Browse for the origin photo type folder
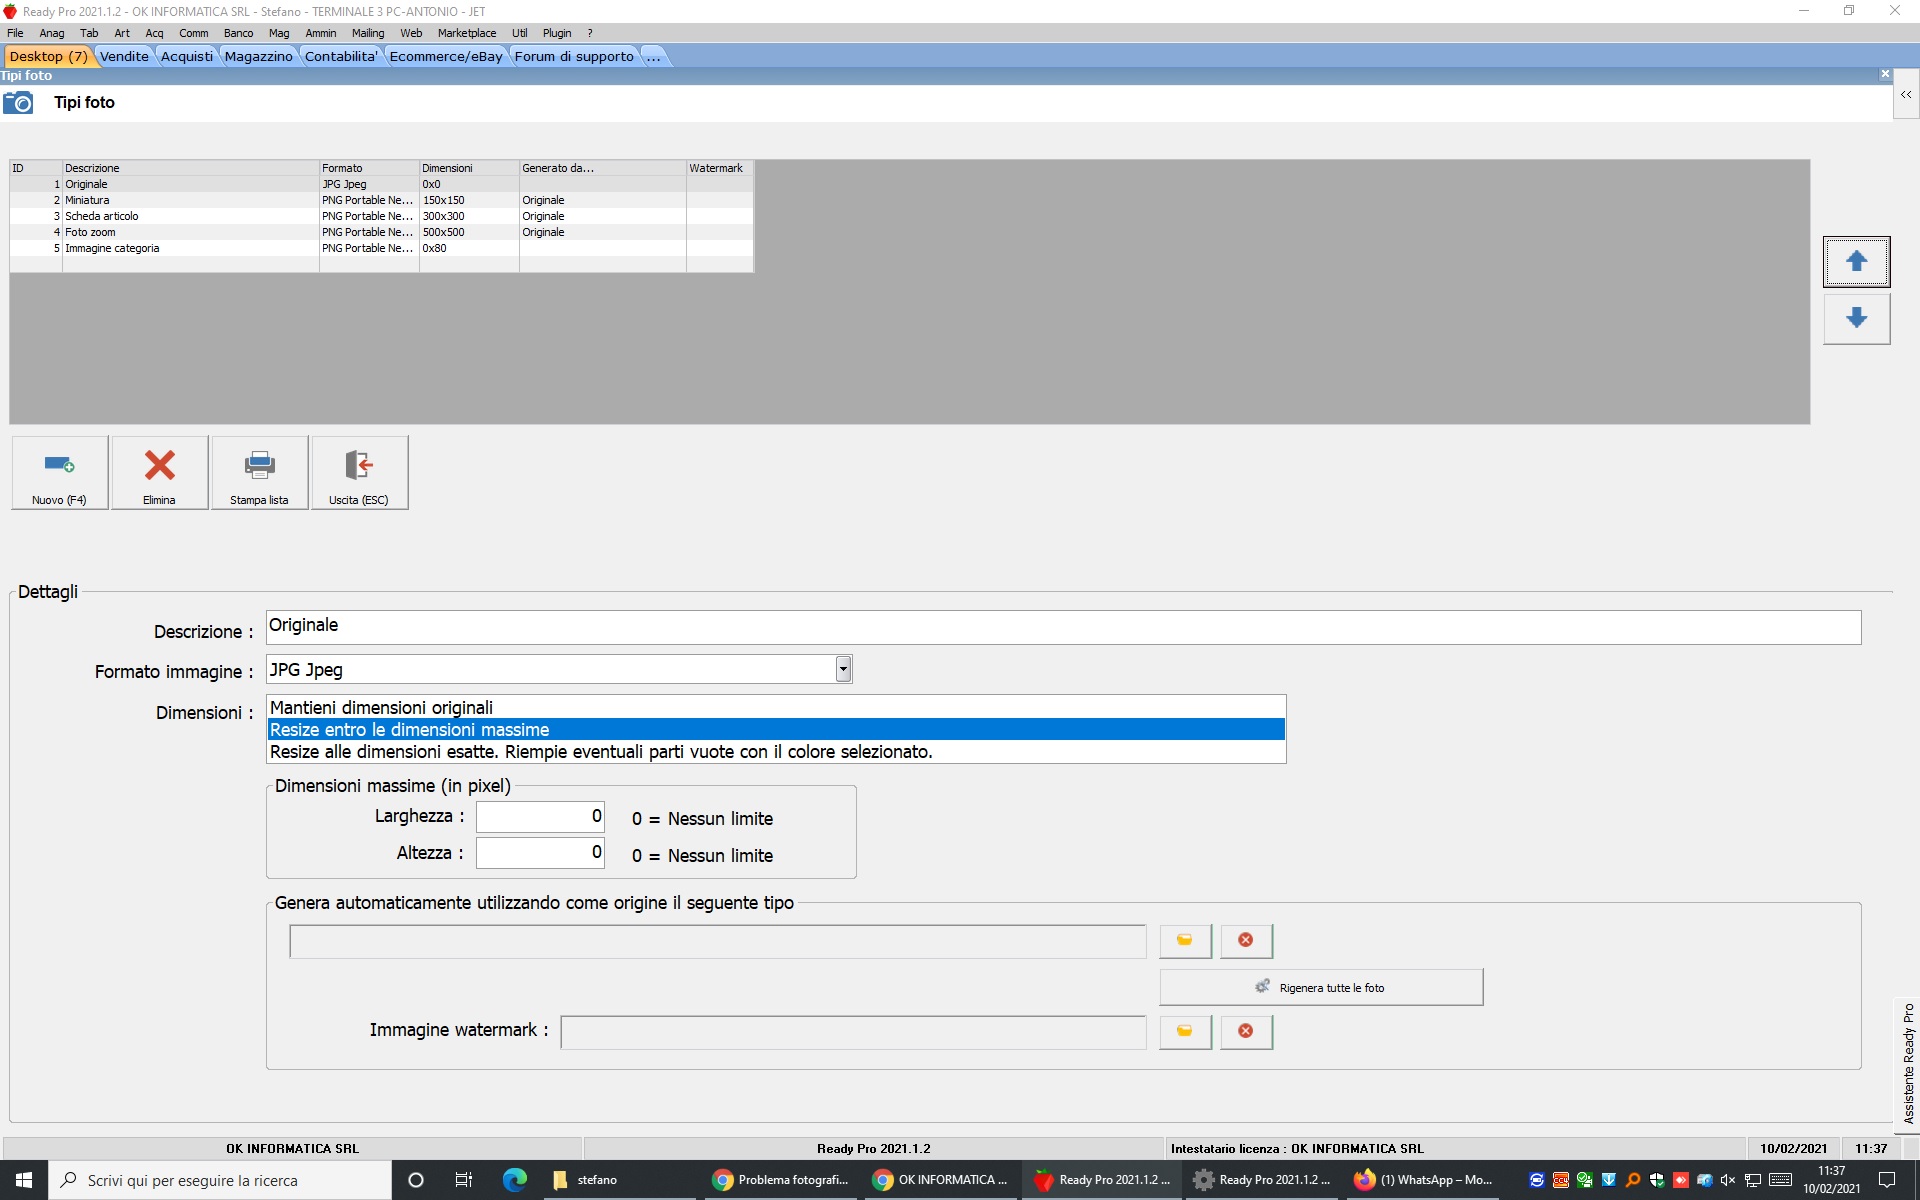This screenshot has width=1920, height=1200. click(1185, 940)
